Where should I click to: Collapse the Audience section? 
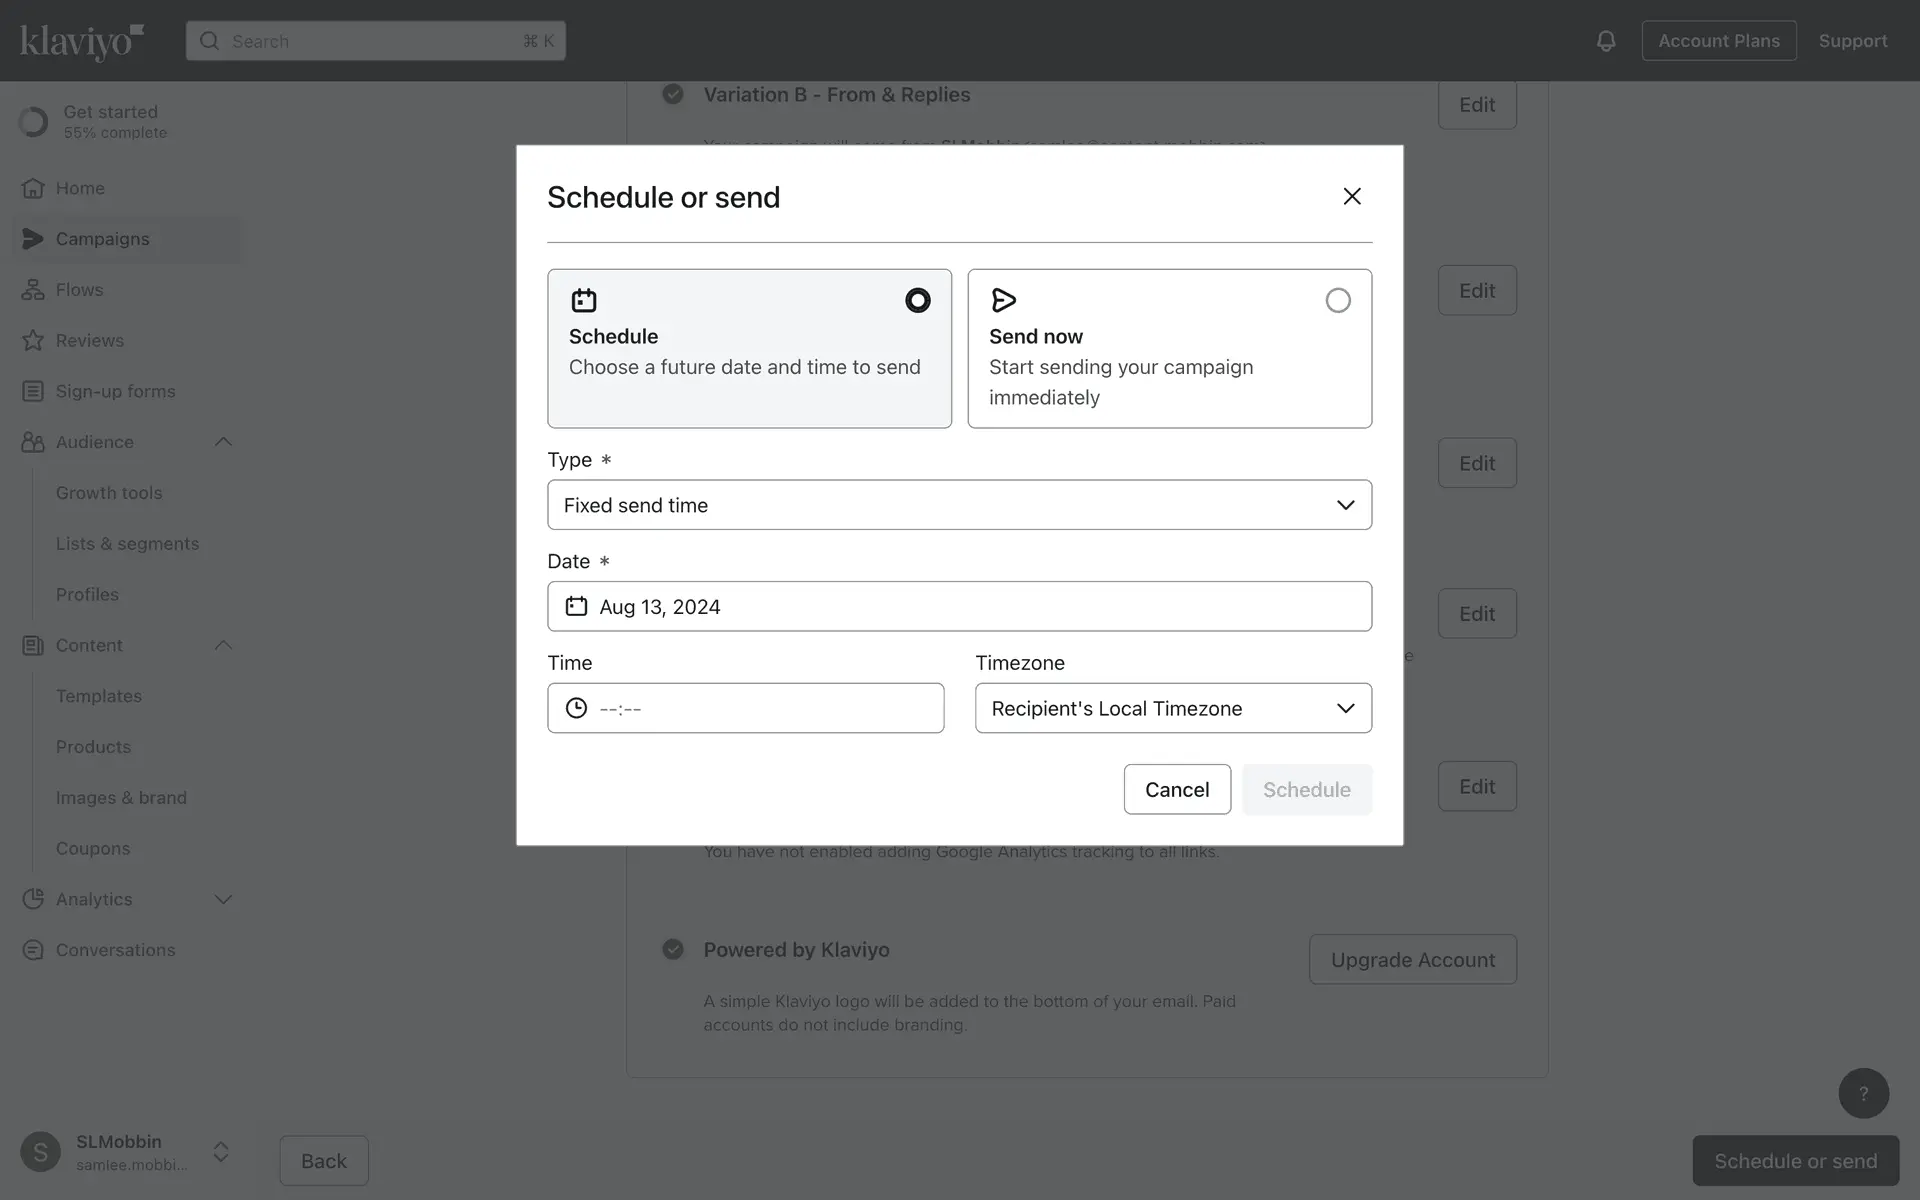click(x=223, y=442)
